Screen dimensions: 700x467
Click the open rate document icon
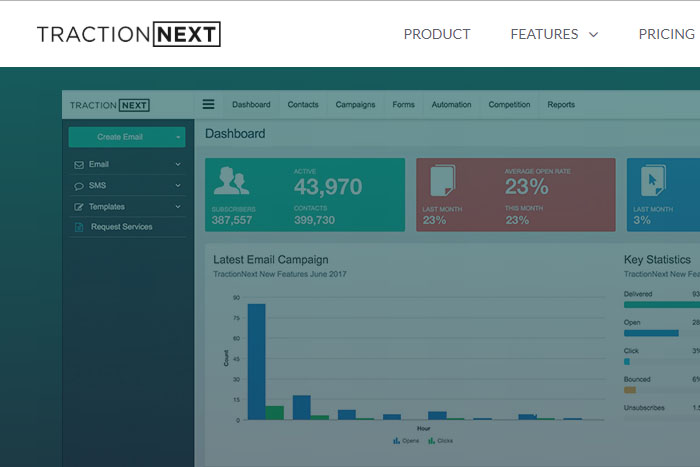point(442,182)
